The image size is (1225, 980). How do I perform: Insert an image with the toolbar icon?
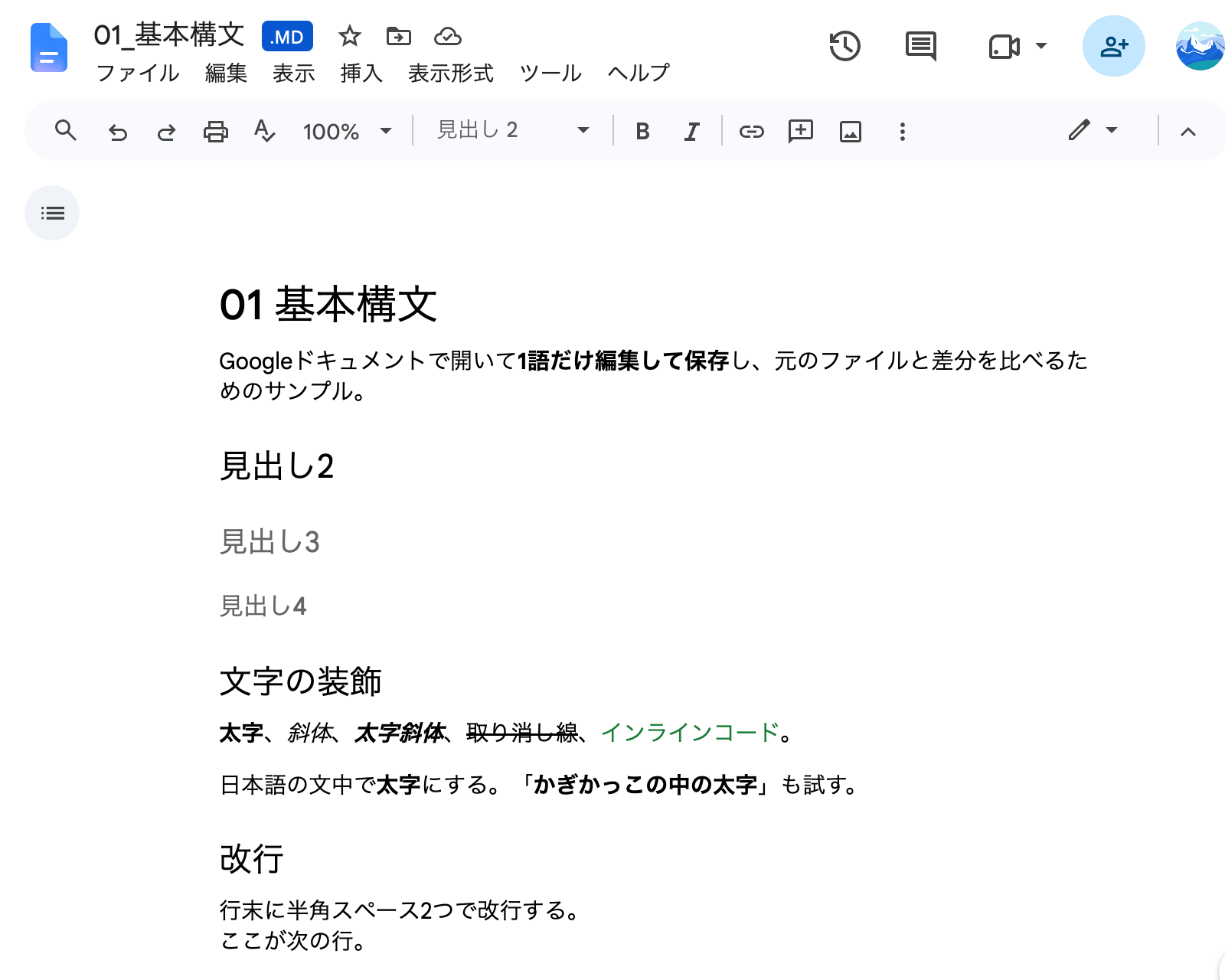(851, 131)
